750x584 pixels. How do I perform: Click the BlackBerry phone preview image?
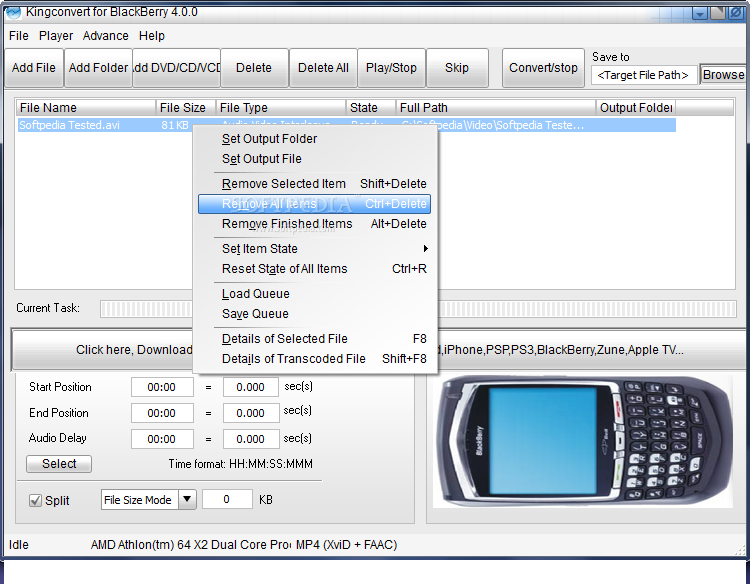point(583,442)
